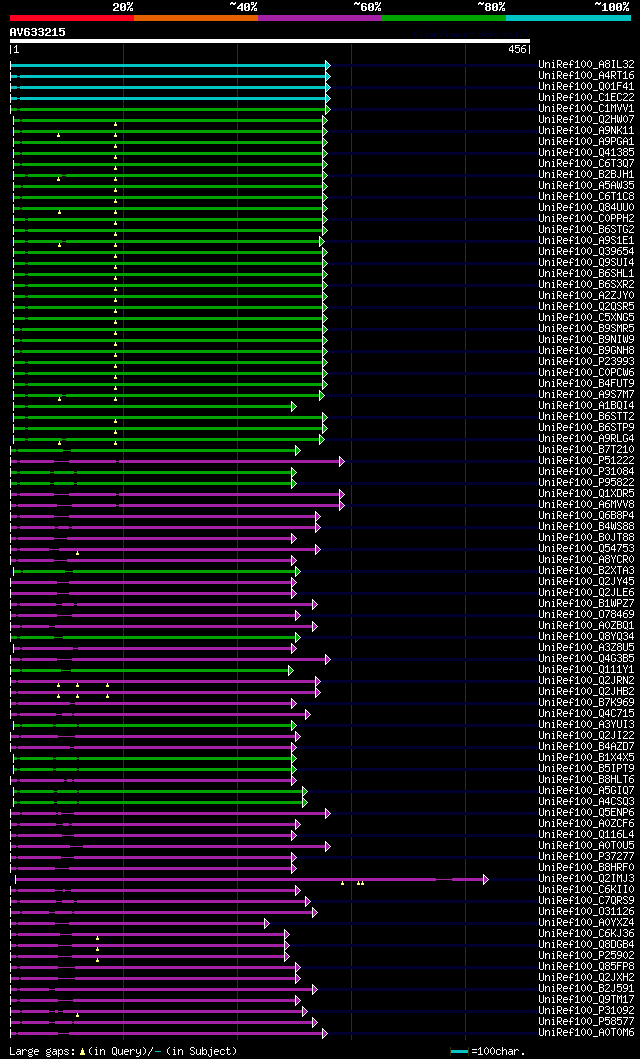Click the UniRef100_P37277 label
640x1059 pixels.
[x=586, y=857]
